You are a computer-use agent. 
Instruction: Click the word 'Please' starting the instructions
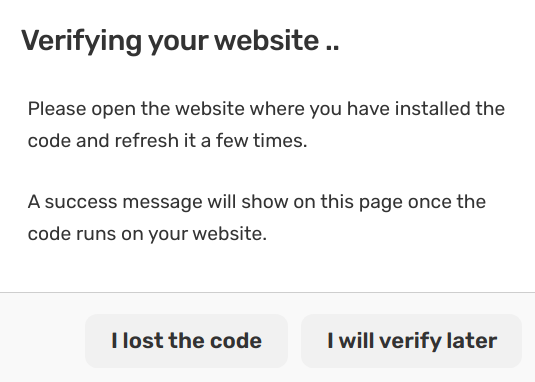click(57, 109)
